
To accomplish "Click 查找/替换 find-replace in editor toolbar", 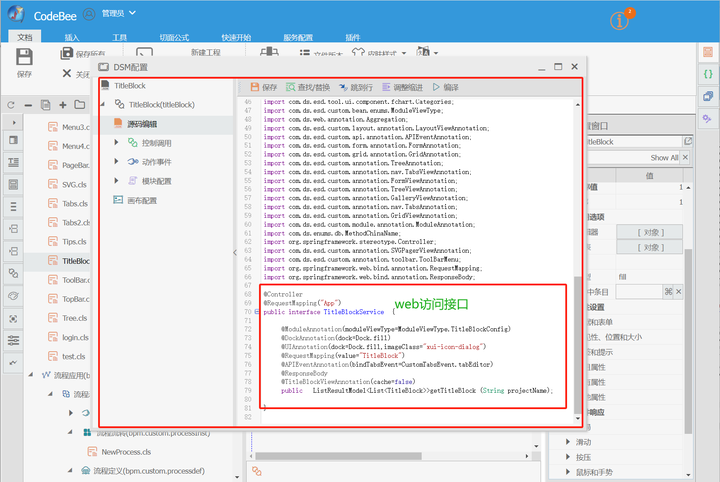I will tap(308, 87).
